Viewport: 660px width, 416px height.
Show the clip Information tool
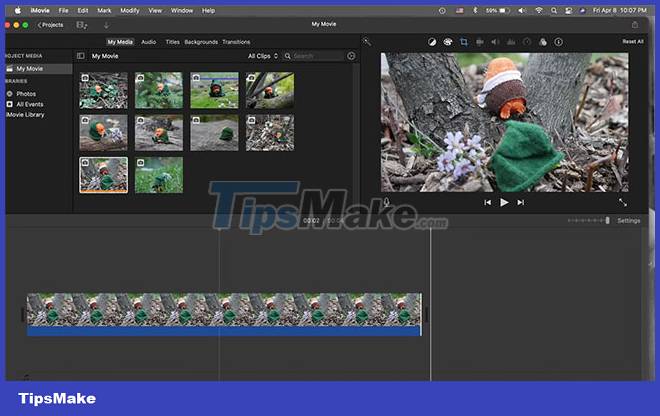click(559, 42)
